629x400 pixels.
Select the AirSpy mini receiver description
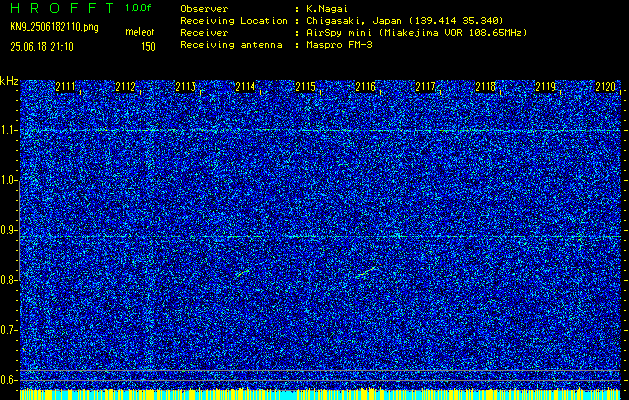(x=416, y=33)
